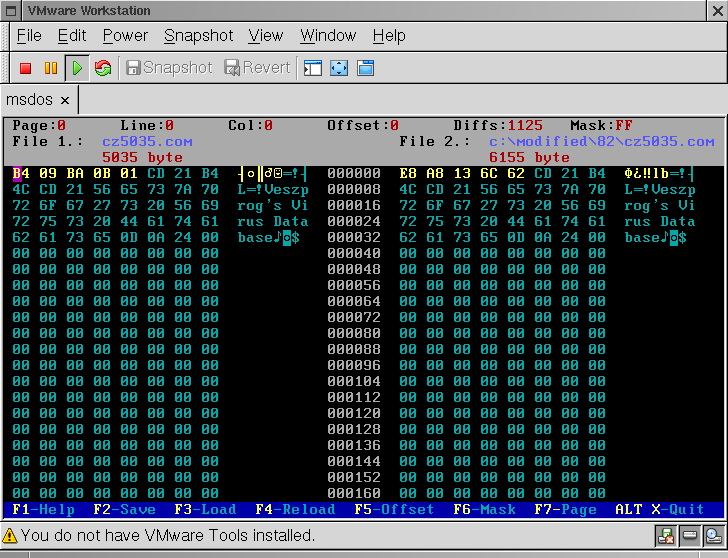Click the Revert toolbar button
Screen dimensions: 728x558
click(x=257, y=68)
